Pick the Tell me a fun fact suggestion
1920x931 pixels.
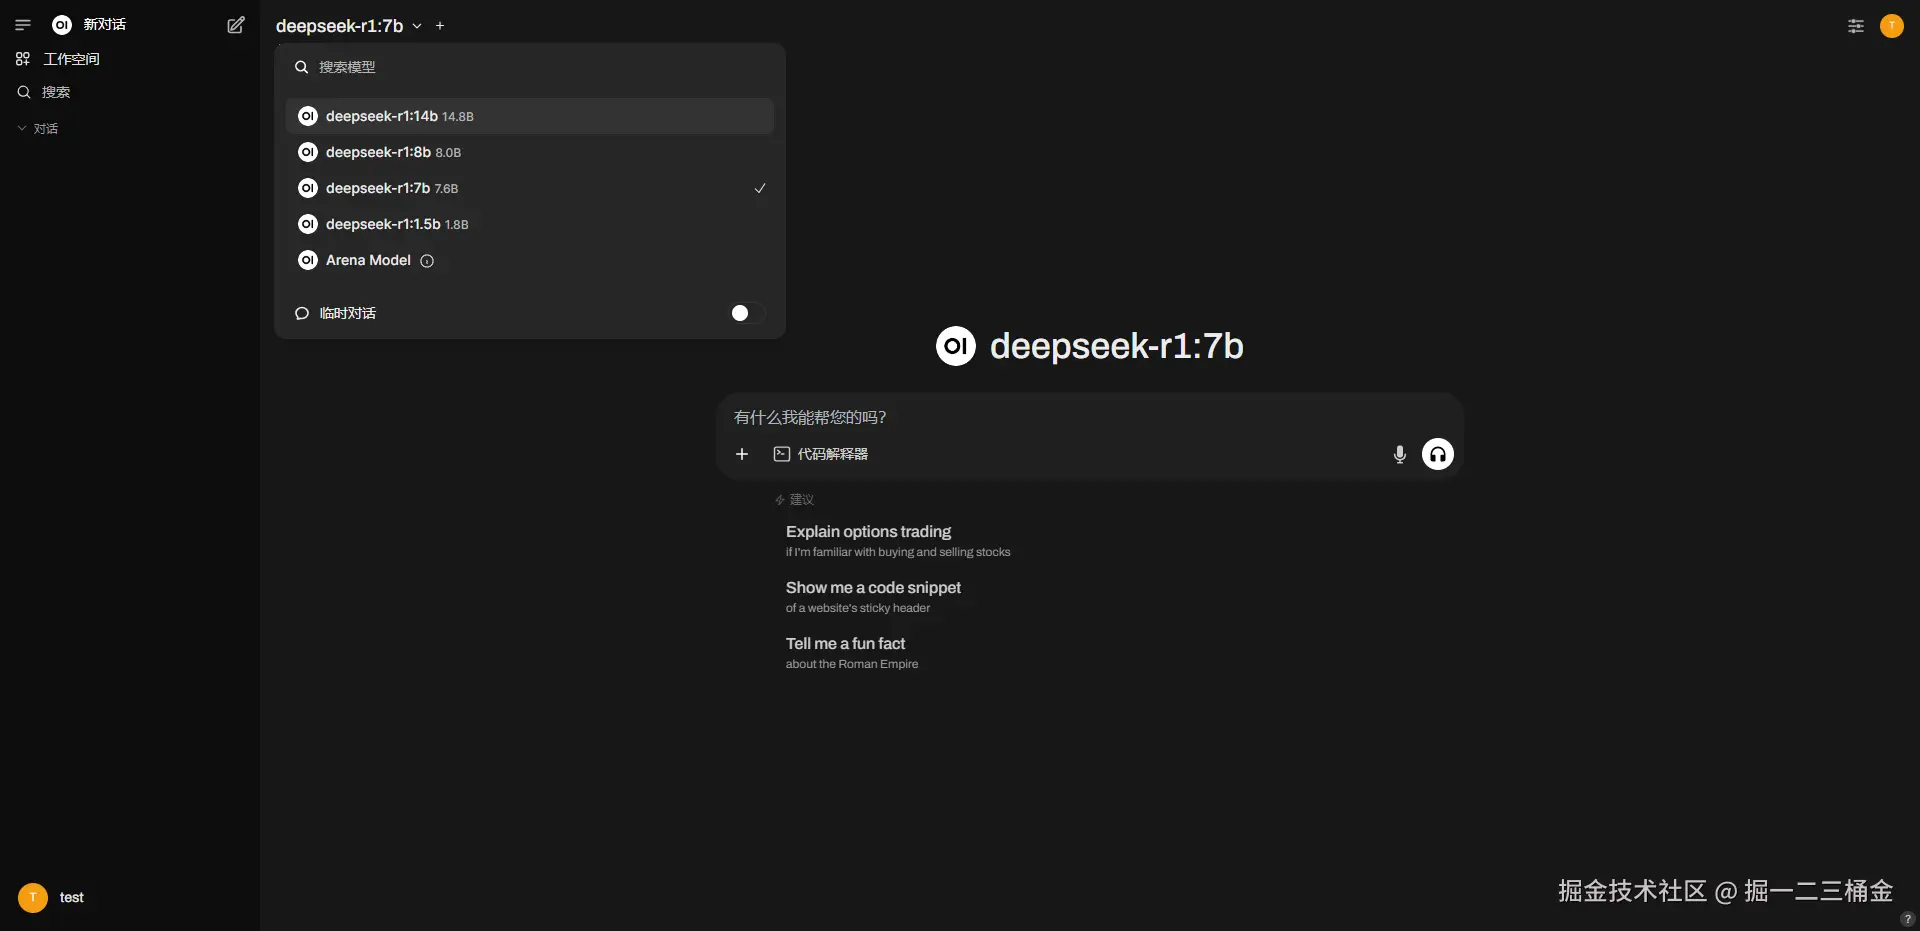[x=852, y=652]
